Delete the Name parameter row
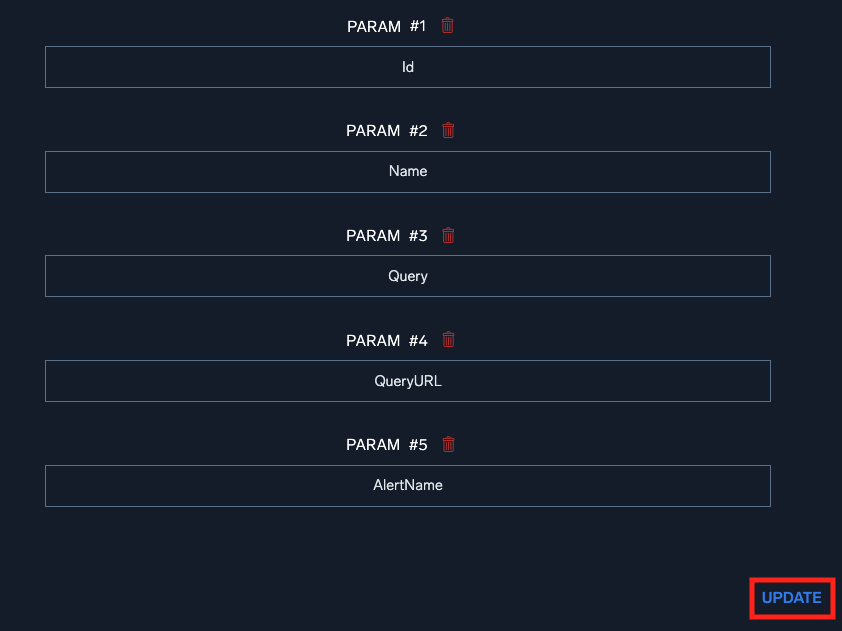The height and width of the screenshot is (631, 842). tap(449, 130)
